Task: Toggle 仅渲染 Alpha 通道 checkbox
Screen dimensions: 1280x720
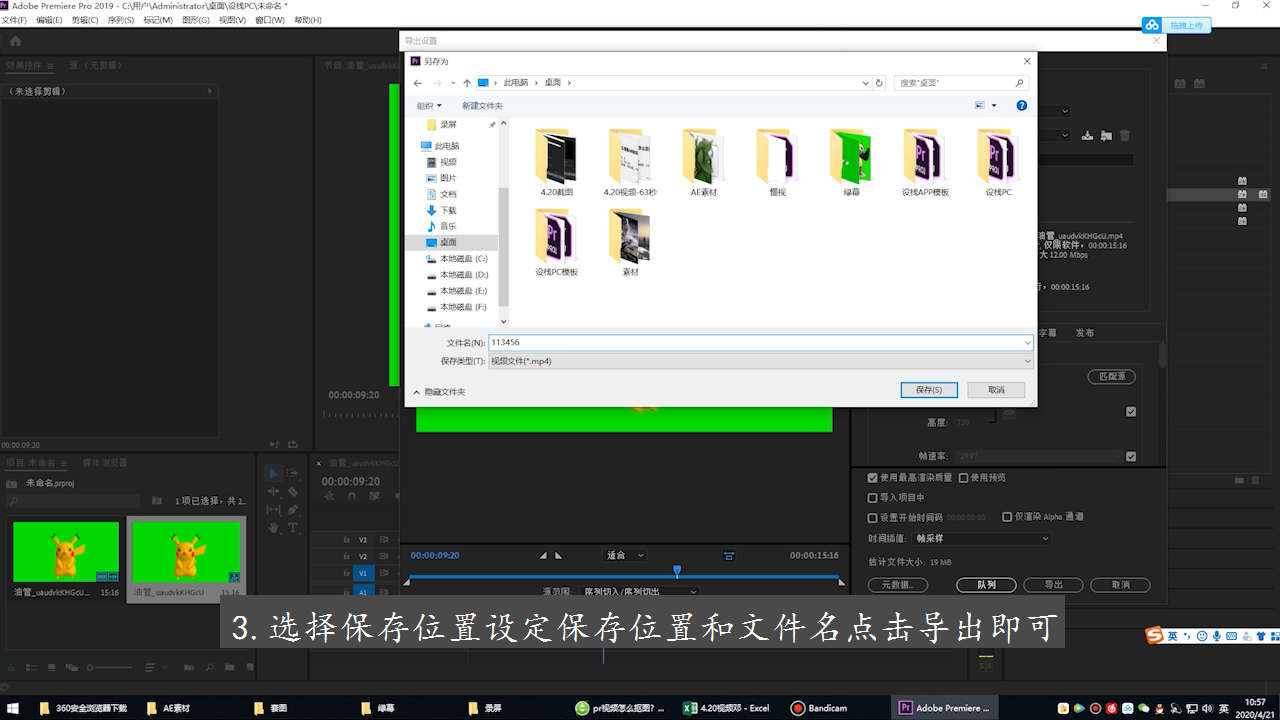Action: click(1007, 517)
